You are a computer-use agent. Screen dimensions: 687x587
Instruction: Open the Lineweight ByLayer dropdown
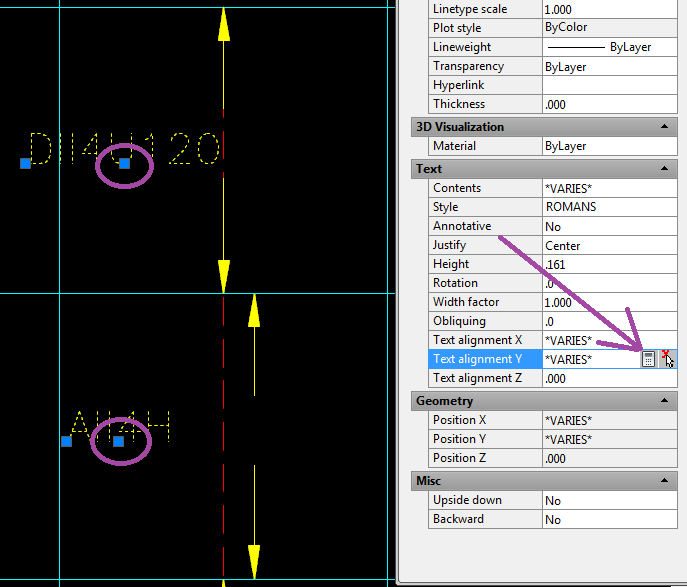608,47
